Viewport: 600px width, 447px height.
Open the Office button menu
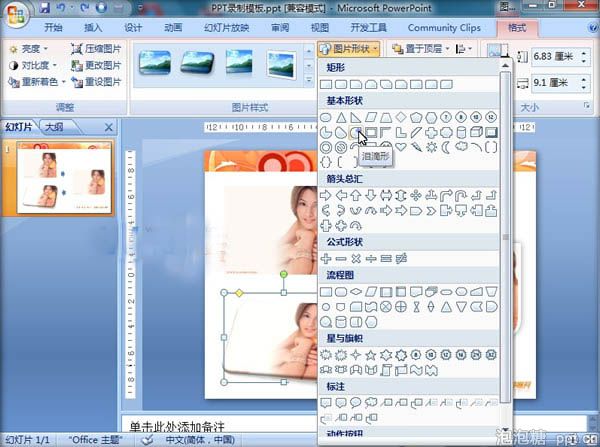pos(15,15)
